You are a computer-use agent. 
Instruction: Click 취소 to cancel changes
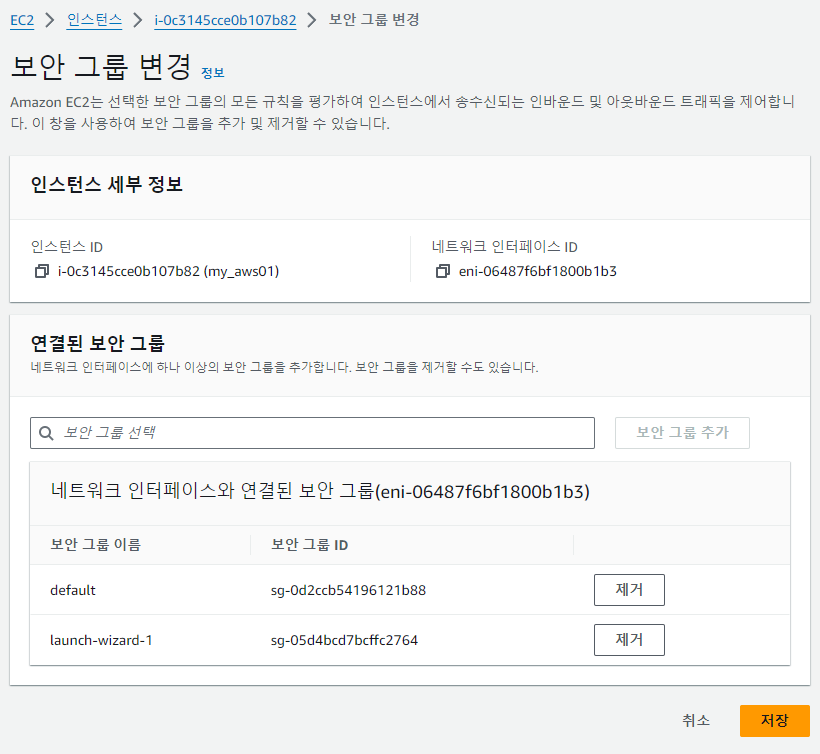tap(696, 721)
